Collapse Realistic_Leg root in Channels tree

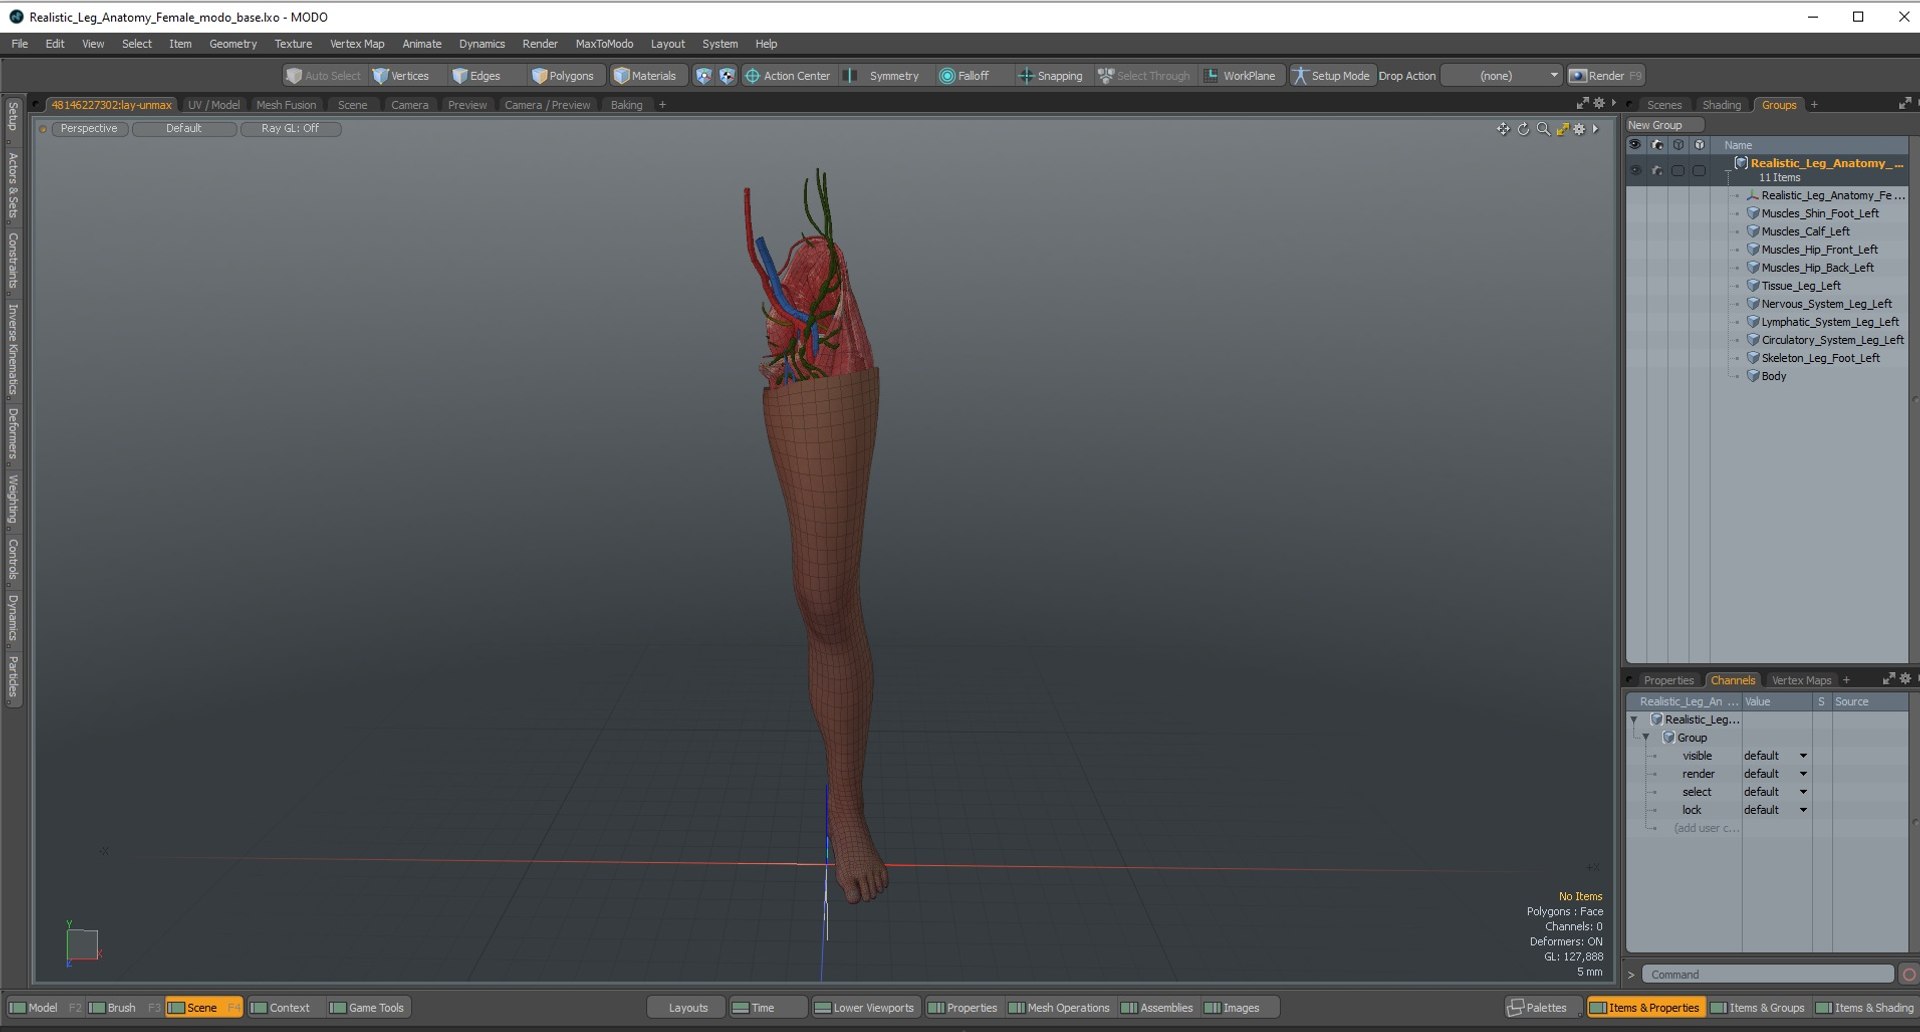1634,719
